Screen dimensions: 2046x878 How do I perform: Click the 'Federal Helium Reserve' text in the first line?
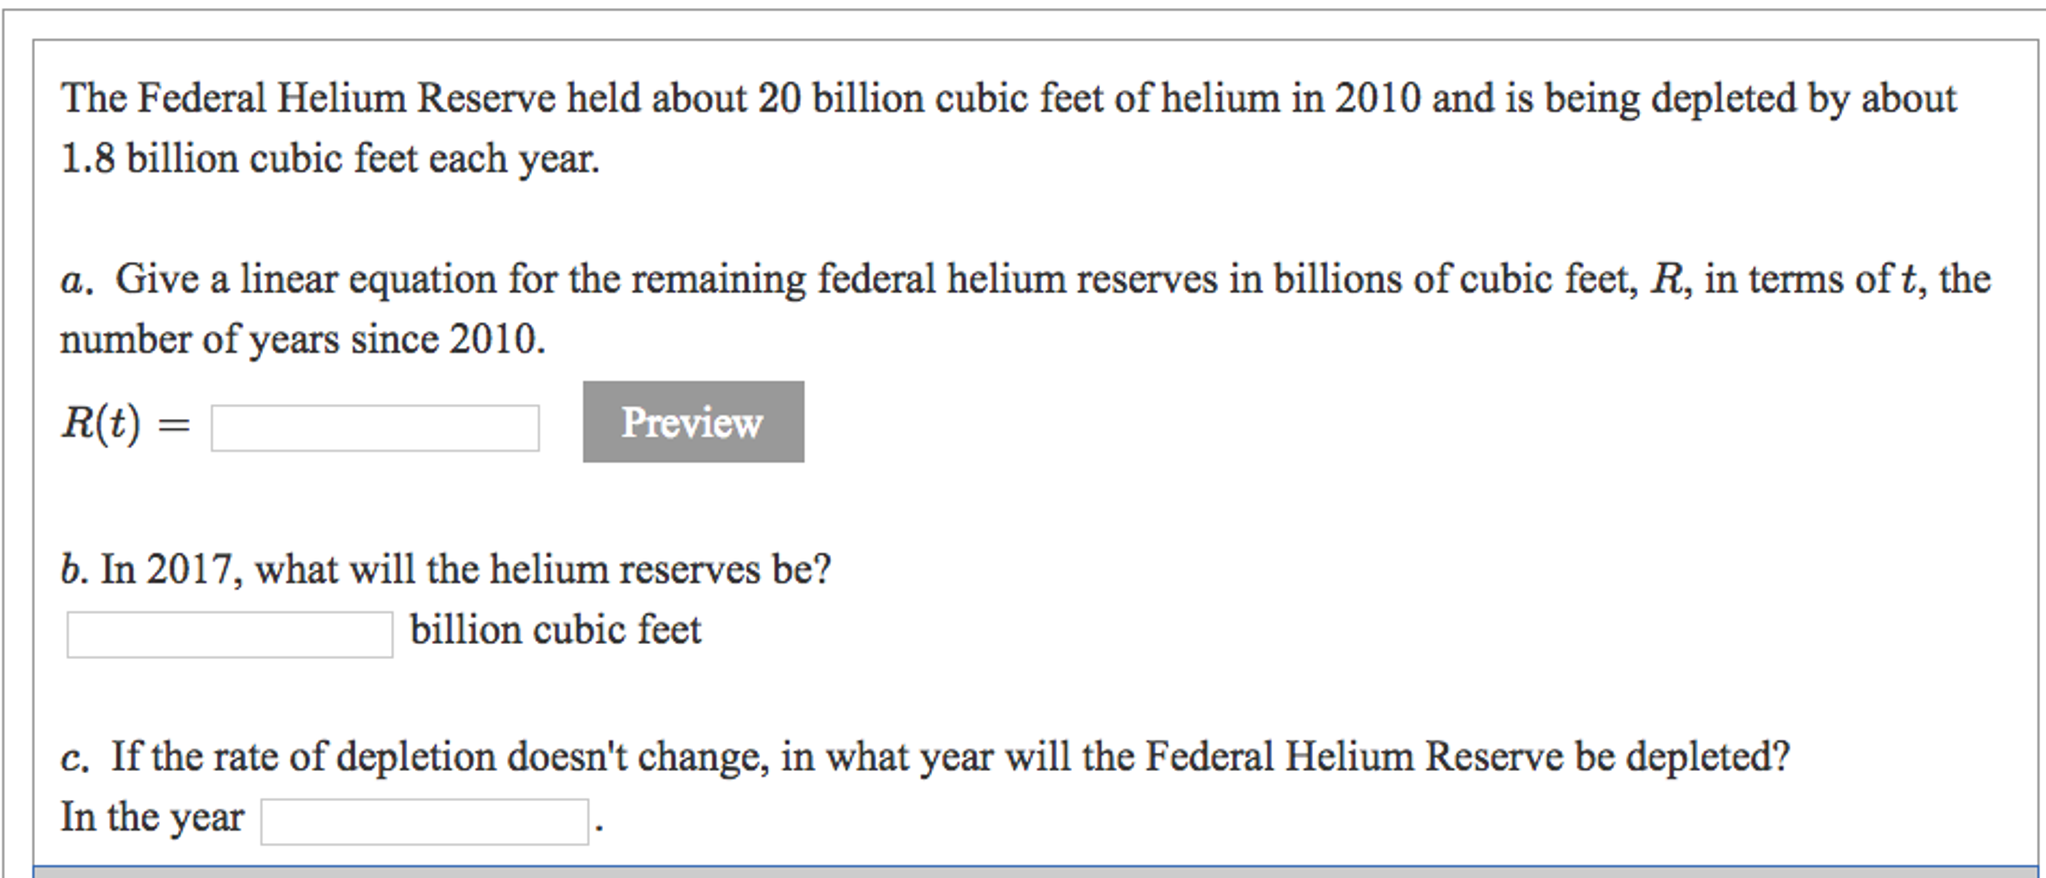point(346,99)
